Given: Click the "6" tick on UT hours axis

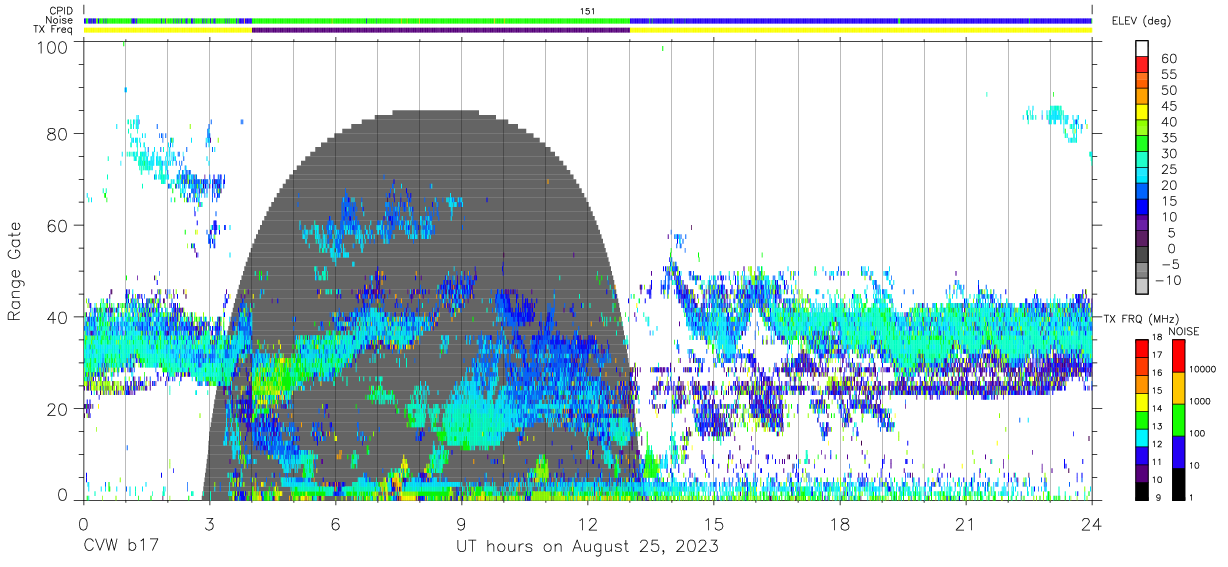Looking at the screenshot, I should (336, 524).
